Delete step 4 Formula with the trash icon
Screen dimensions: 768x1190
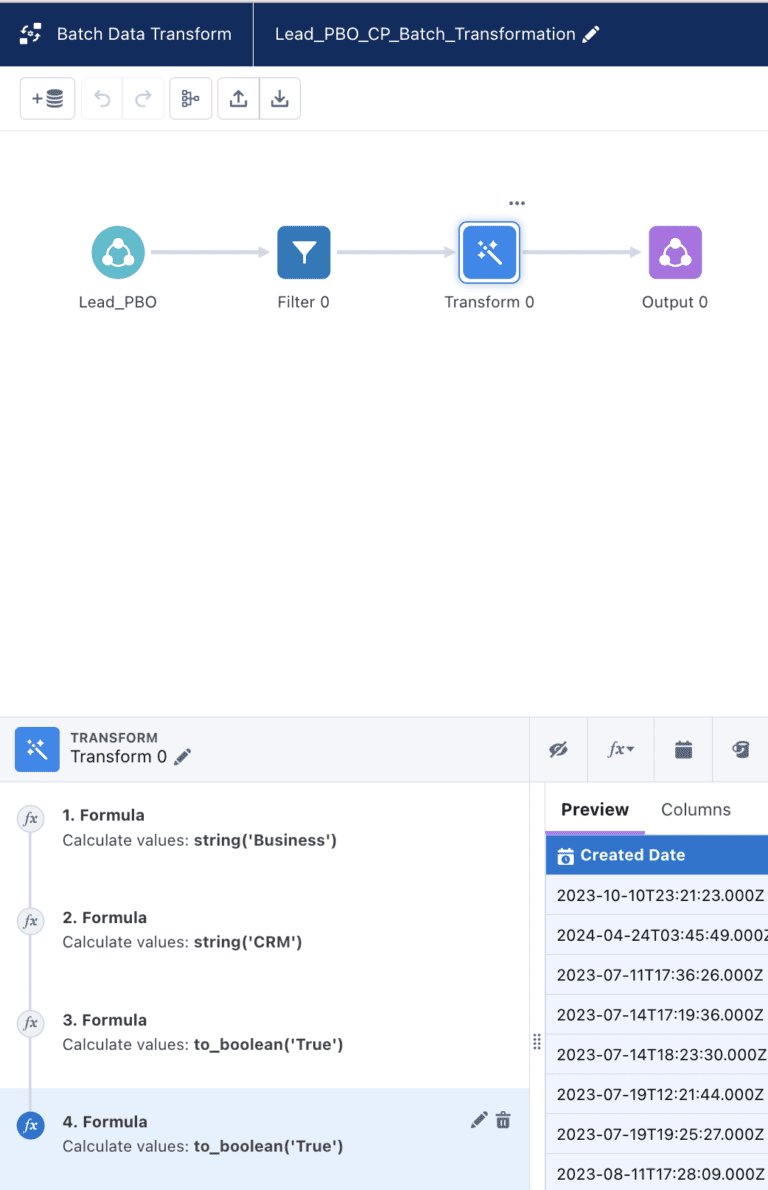pyautogui.click(x=503, y=1120)
